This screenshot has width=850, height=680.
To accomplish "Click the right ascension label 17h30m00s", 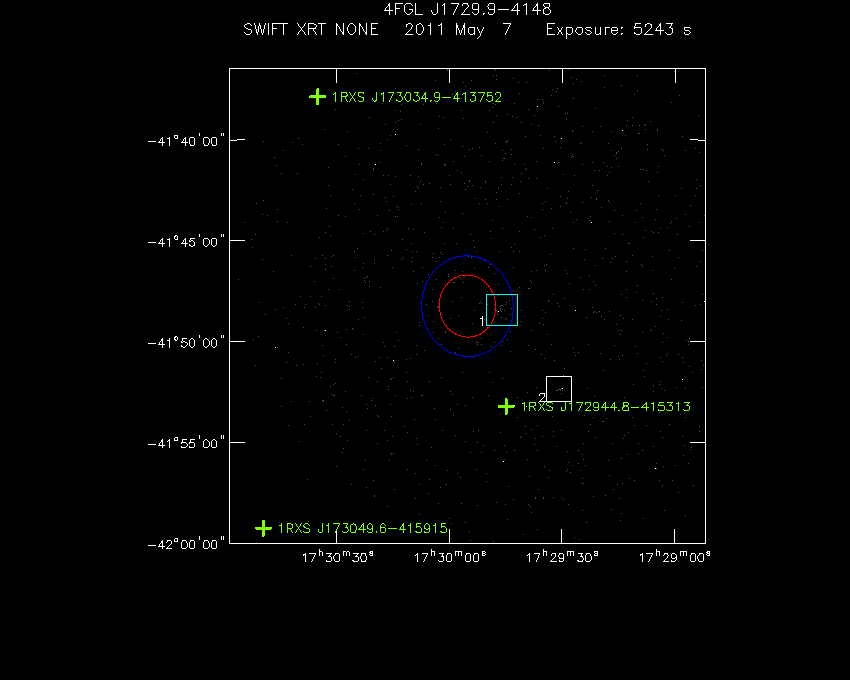I will [x=450, y=557].
